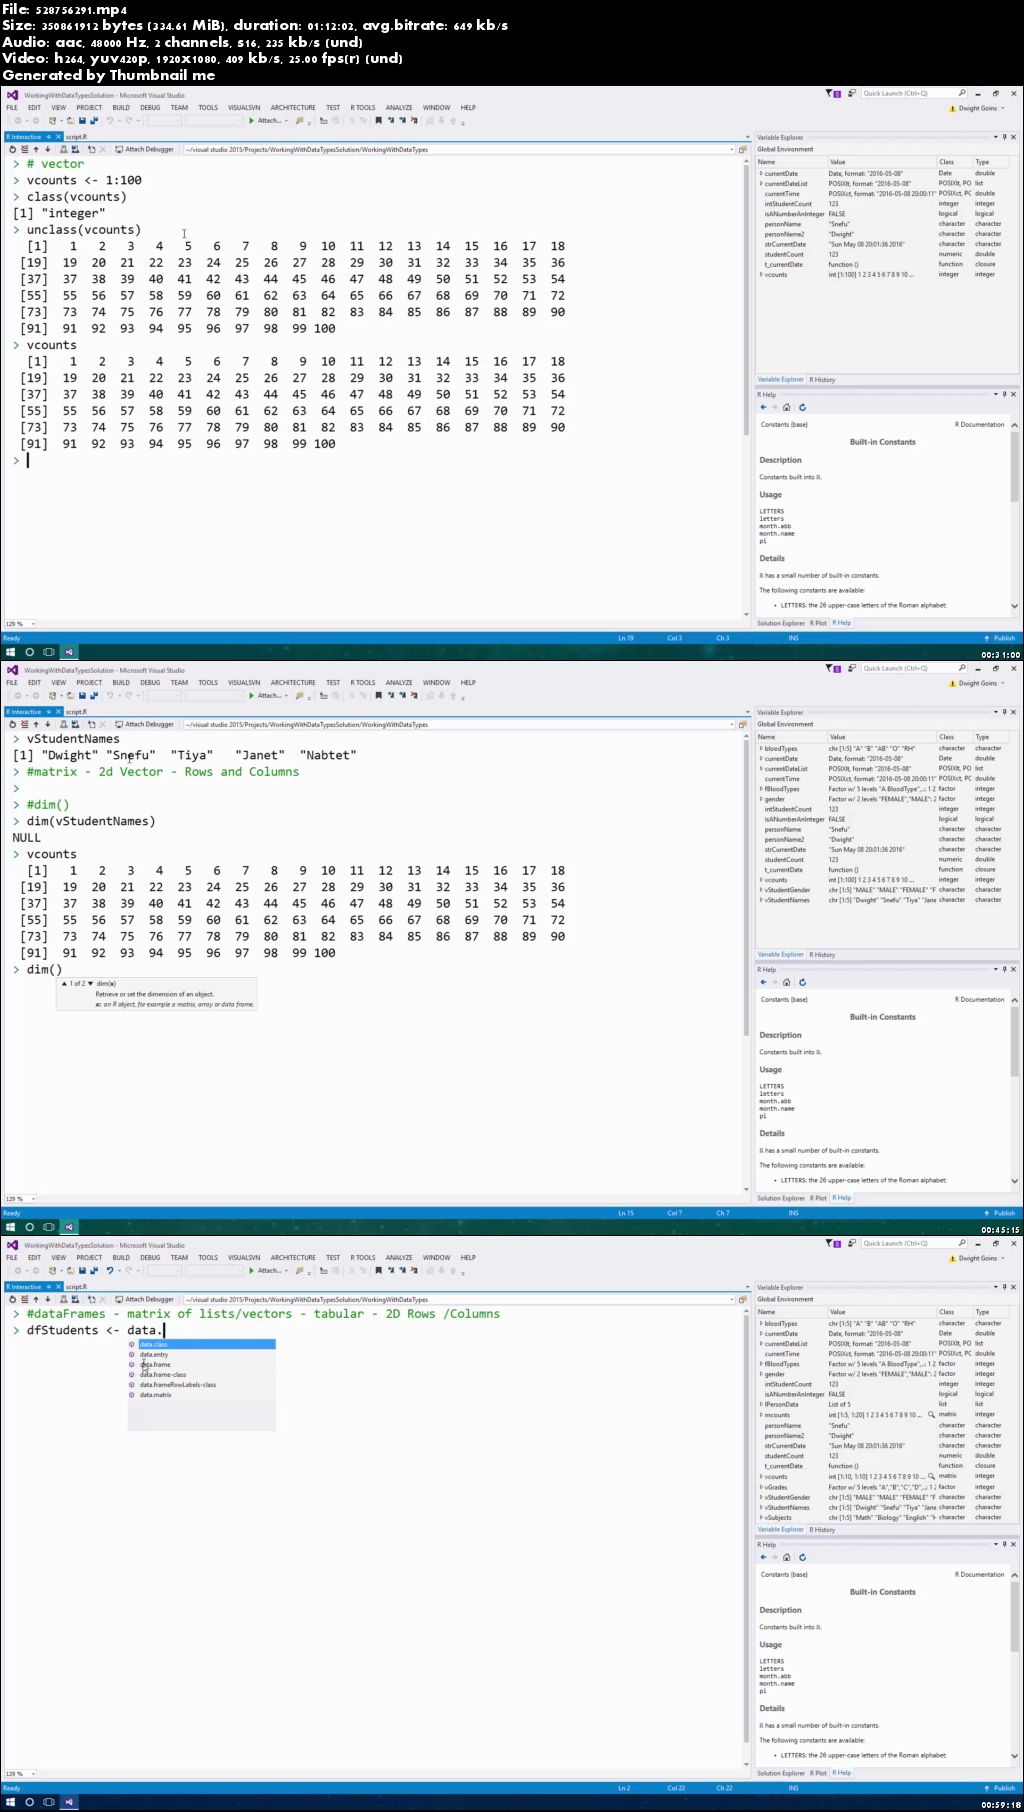Screen dimensions: 1024x1812
Task: Click Undo icon in 00:31:00 frame toolbar
Action: coord(110,121)
